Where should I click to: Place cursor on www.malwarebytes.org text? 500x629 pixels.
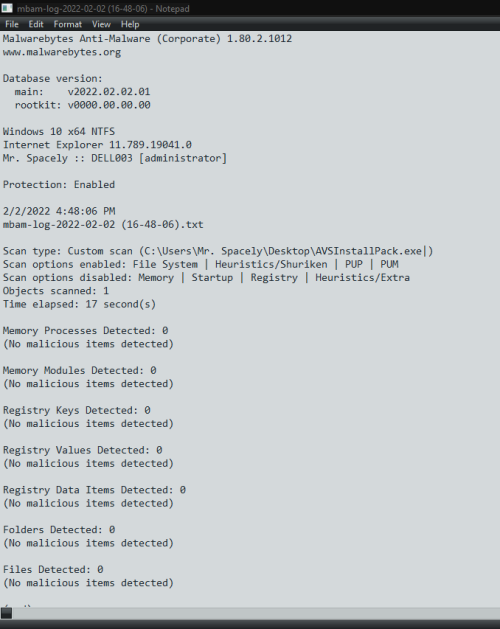(x=62, y=52)
